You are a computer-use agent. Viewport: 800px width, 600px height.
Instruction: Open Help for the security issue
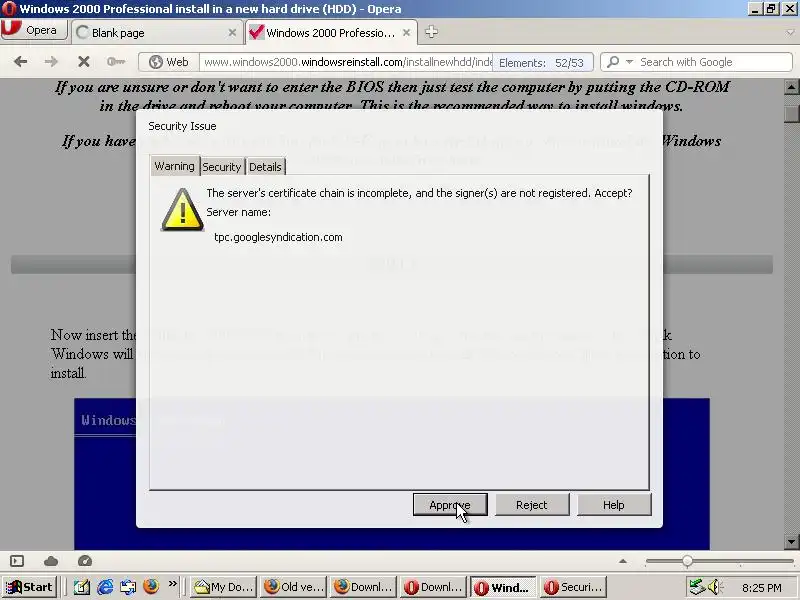614,505
